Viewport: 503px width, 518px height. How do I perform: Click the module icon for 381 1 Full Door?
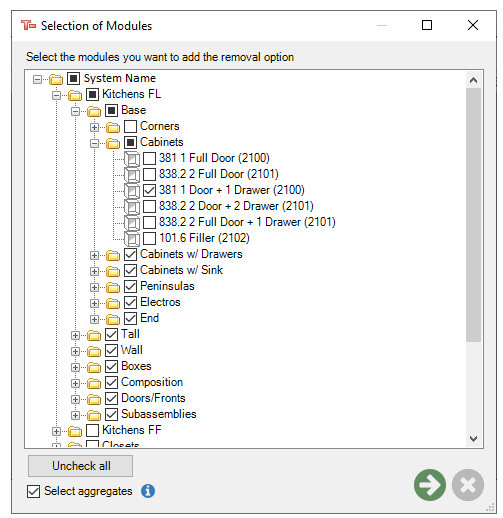point(132,158)
